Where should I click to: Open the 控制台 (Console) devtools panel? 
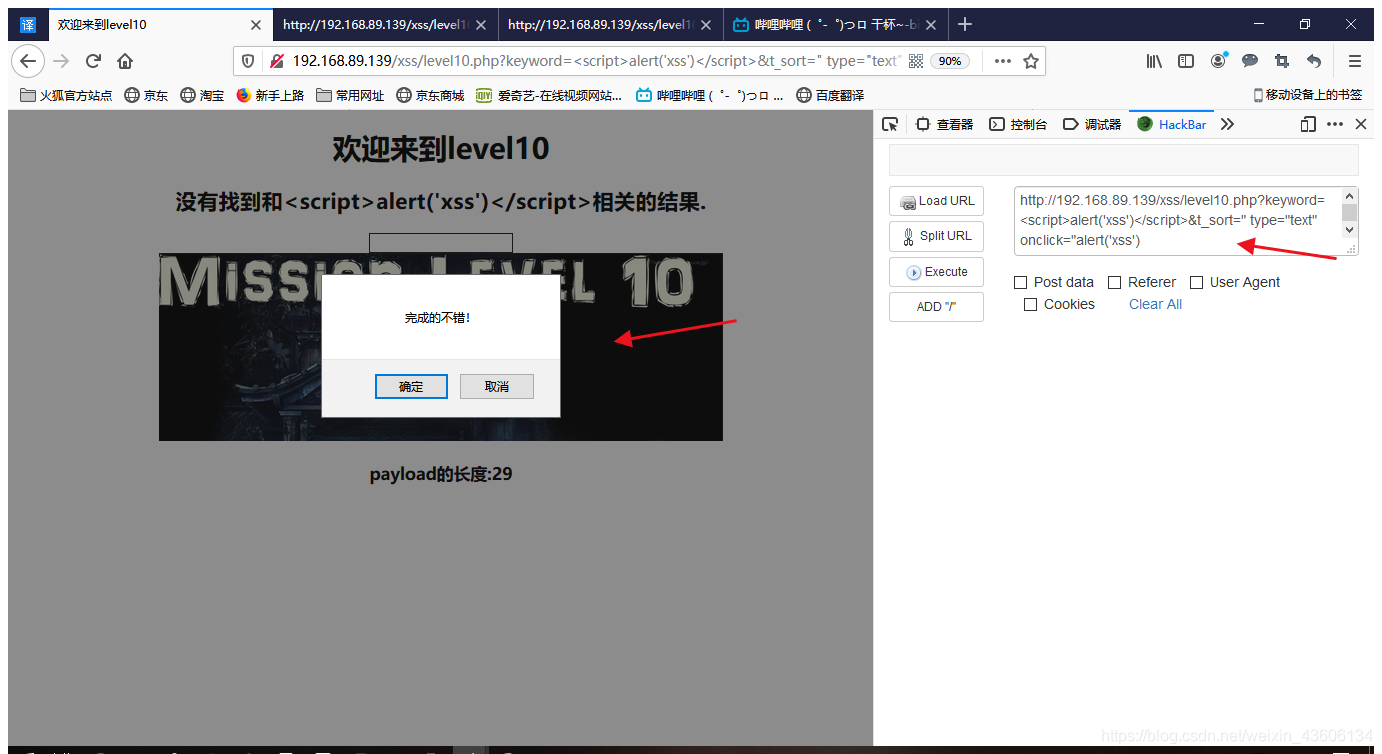1018,124
